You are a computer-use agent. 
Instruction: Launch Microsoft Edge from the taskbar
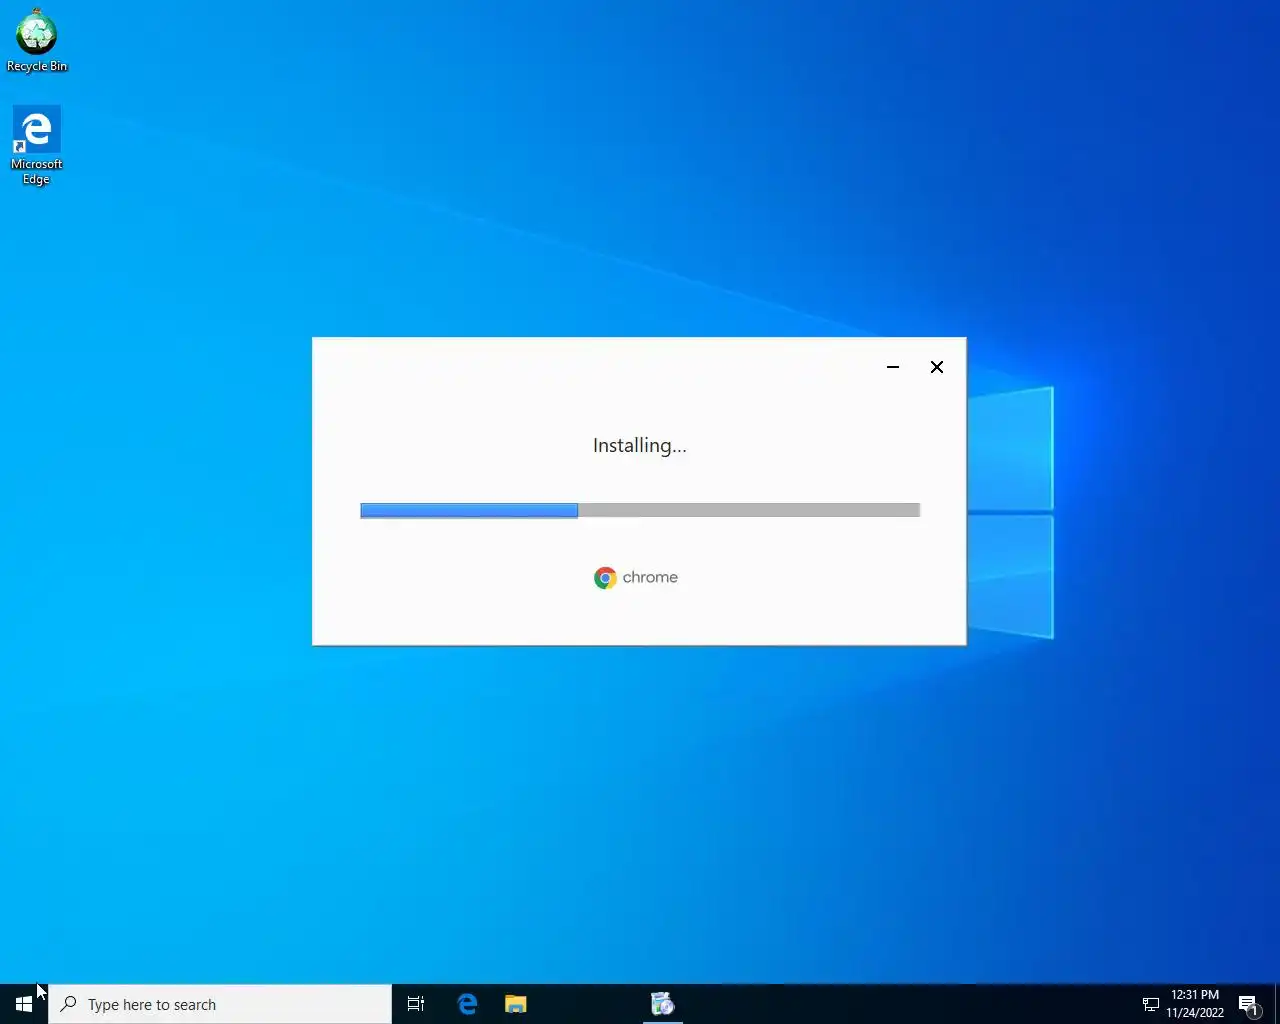pos(467,1004)
